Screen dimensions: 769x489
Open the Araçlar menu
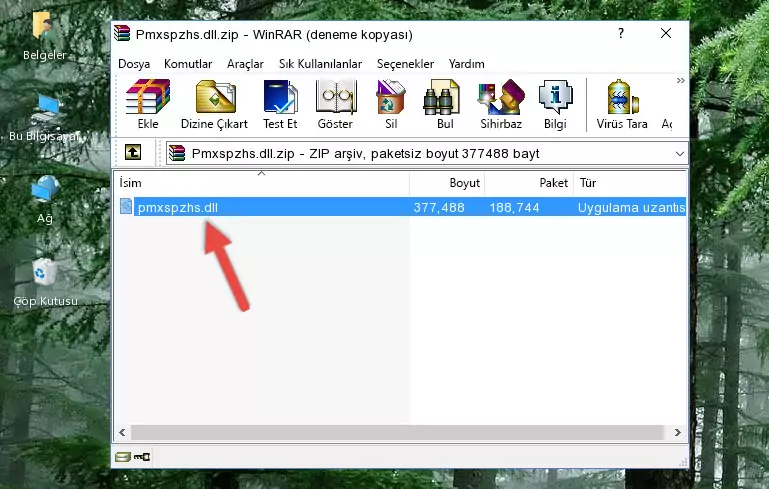pos(245,64)
